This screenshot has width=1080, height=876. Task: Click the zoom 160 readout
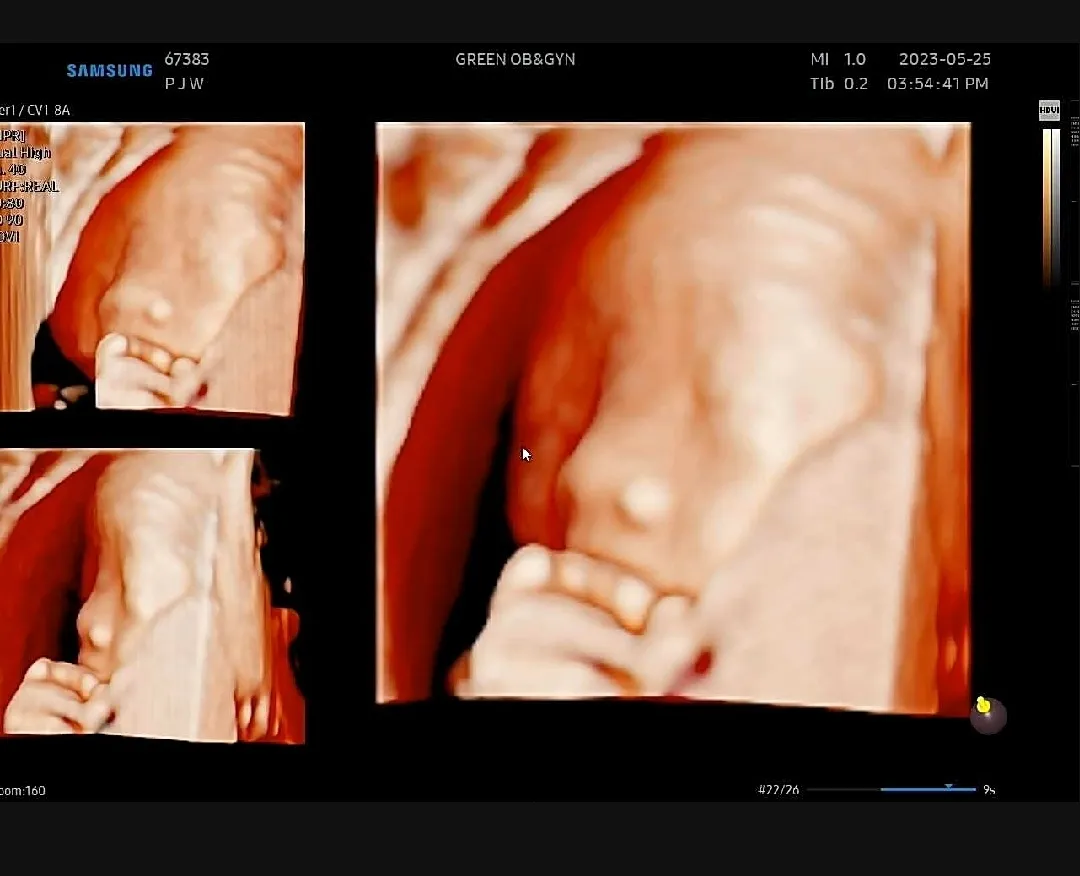[x=23, y=791]
